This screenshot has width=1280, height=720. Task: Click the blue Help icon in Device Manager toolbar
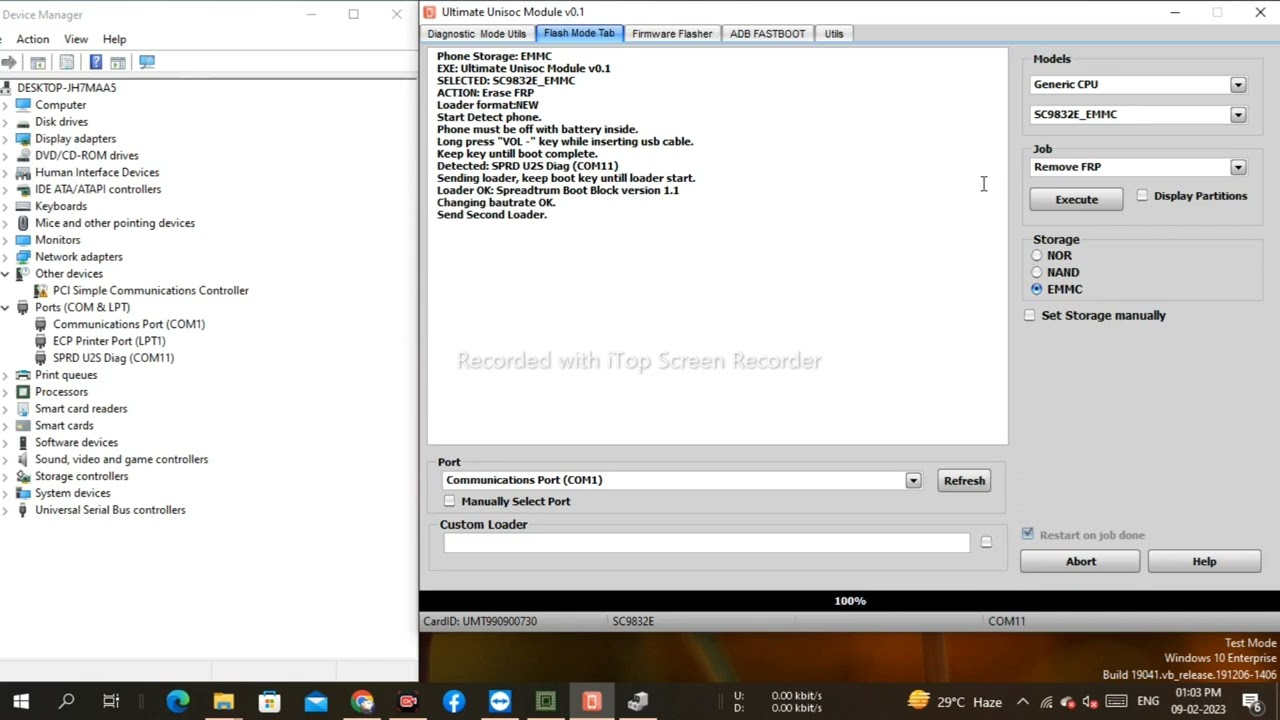(95, 62)
